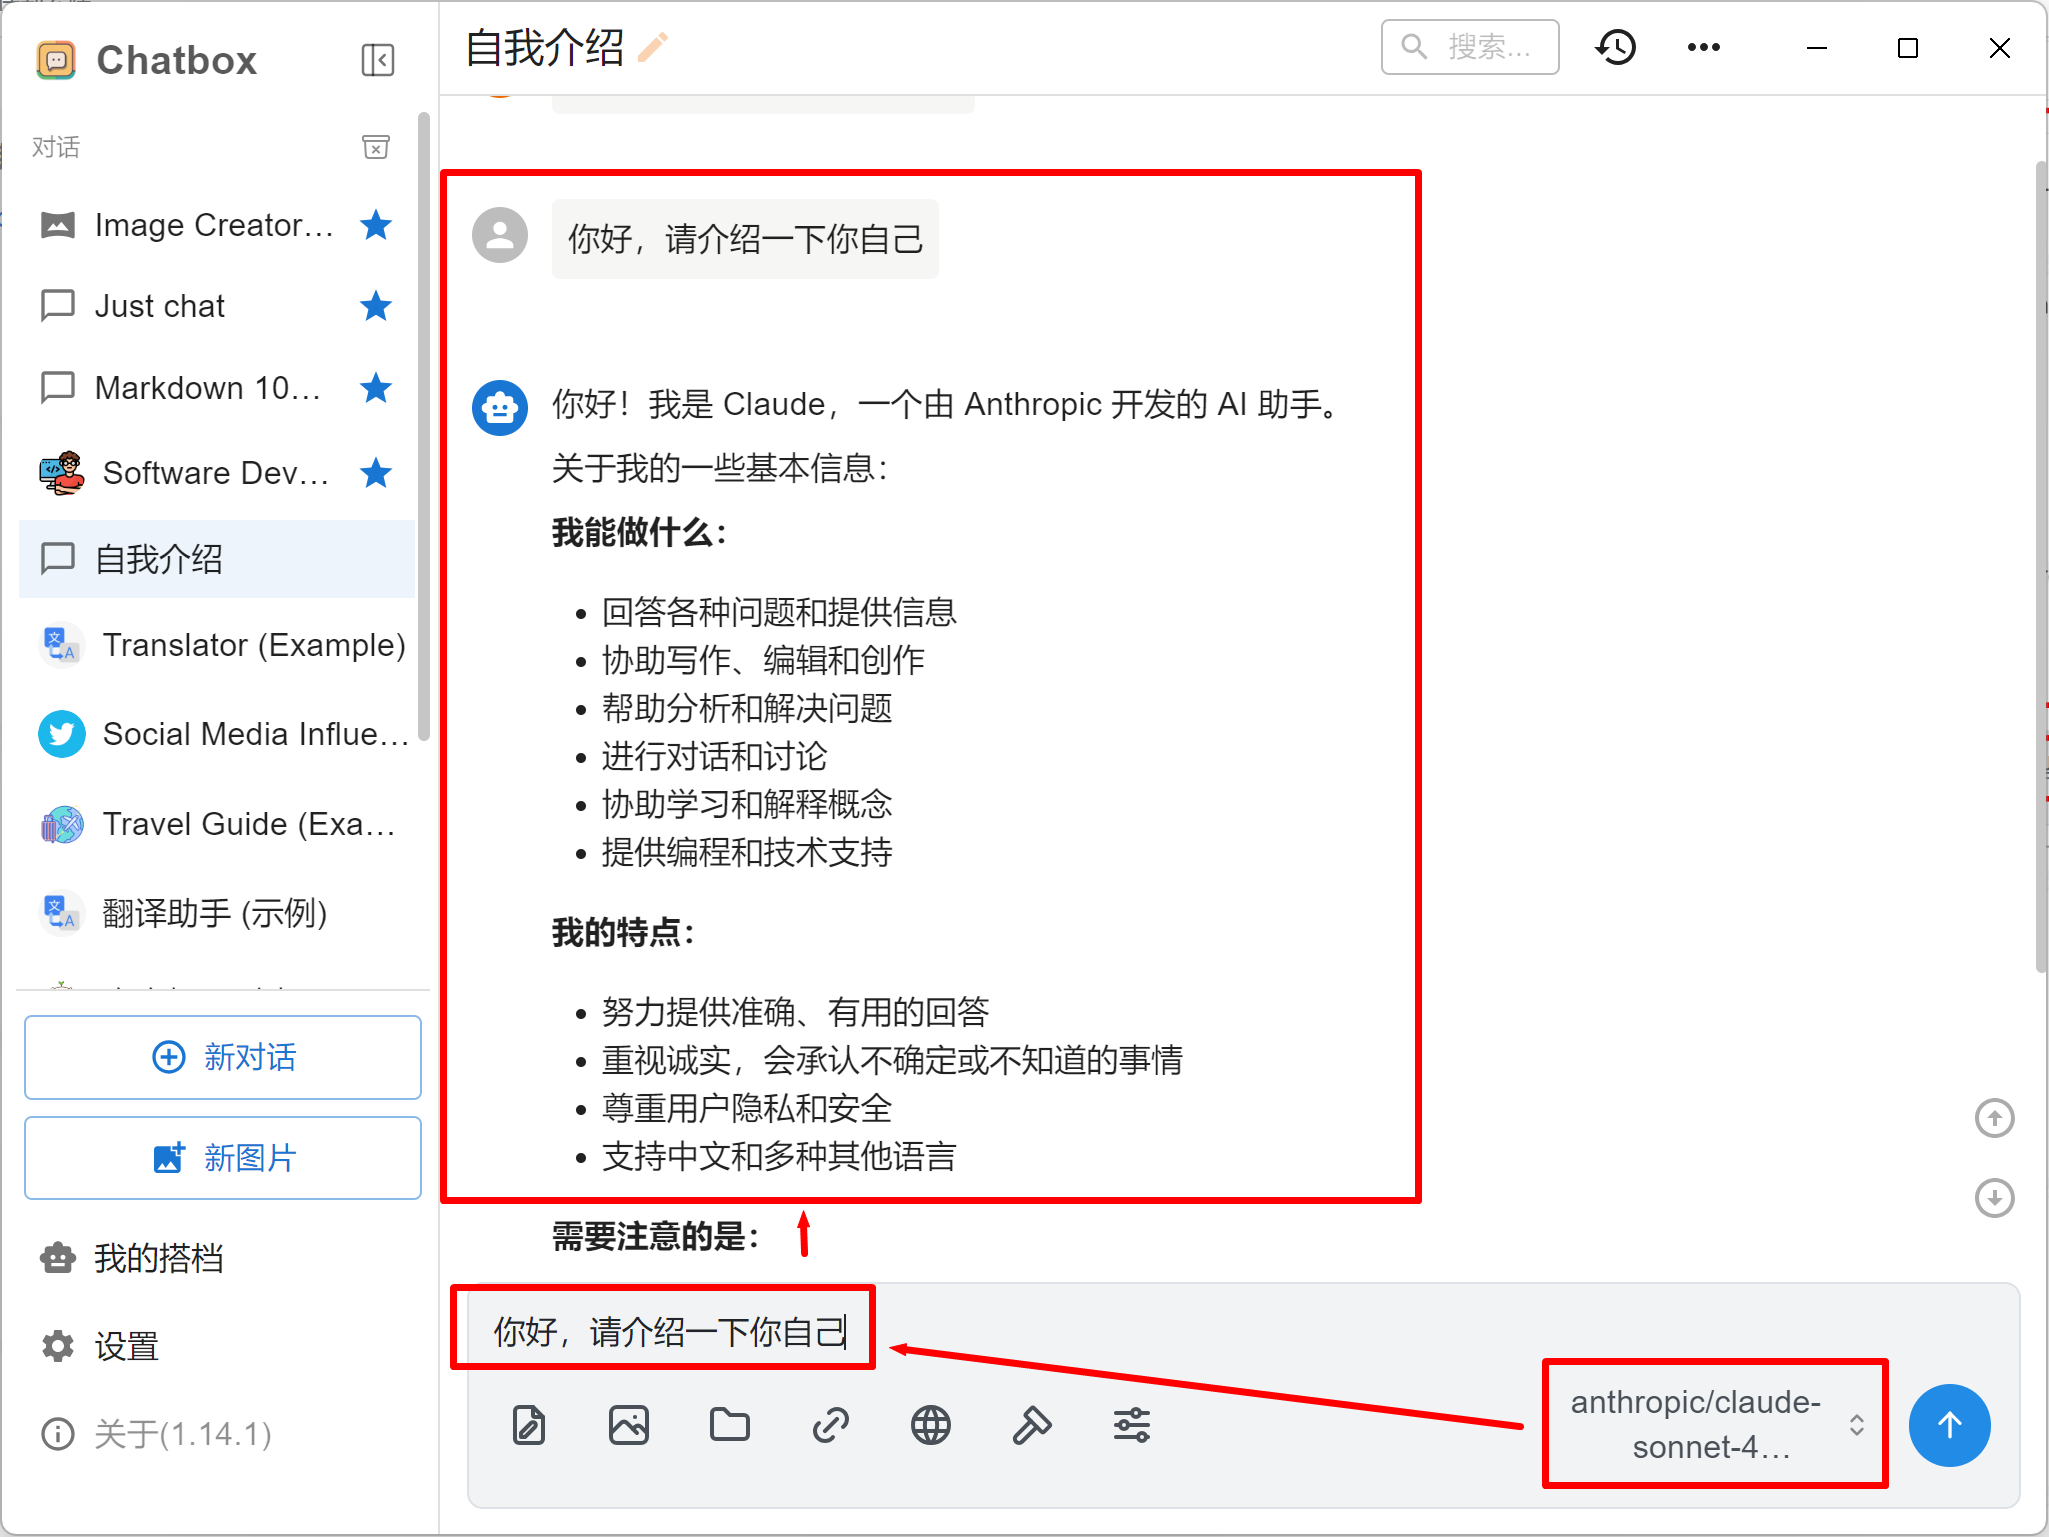Click the 你好，请介绍一下你自己 user message bubble
Viewport: 2049px width, 1537px height.
[745, 239]
